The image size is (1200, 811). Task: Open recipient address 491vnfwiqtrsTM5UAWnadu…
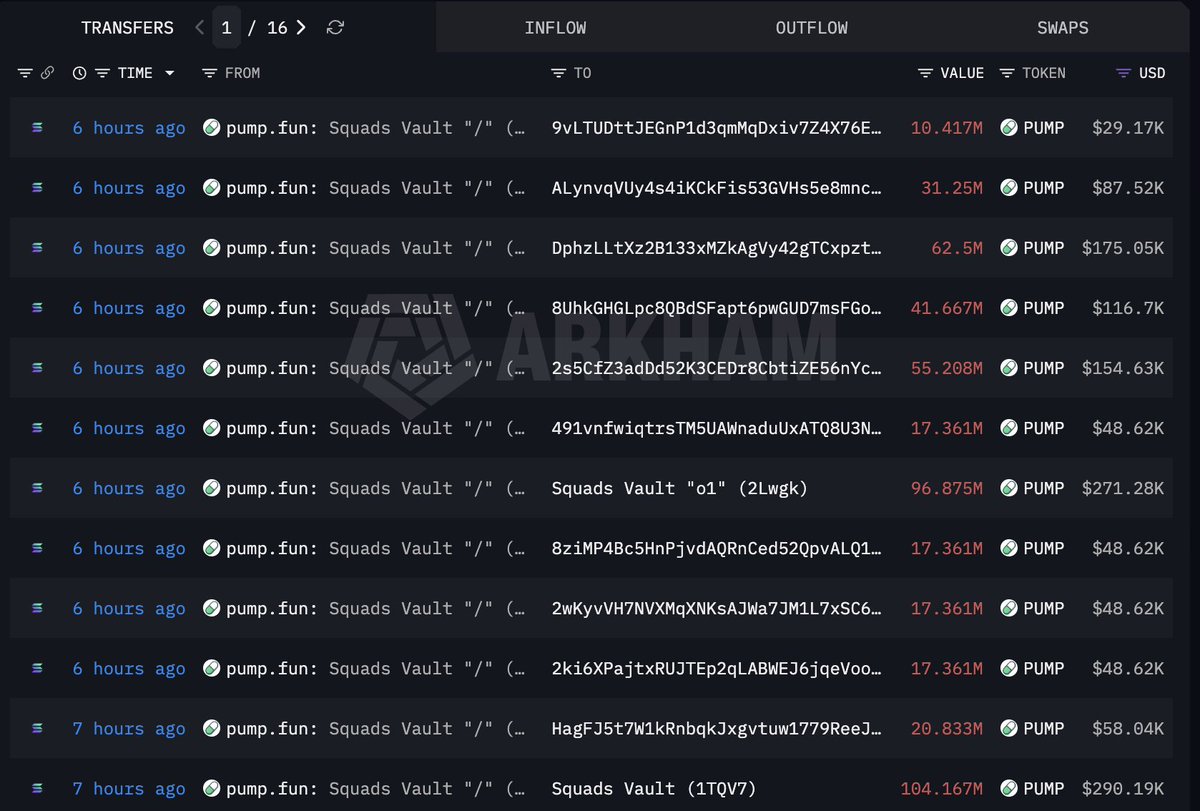pyautogui.click(x=717, y=428)
